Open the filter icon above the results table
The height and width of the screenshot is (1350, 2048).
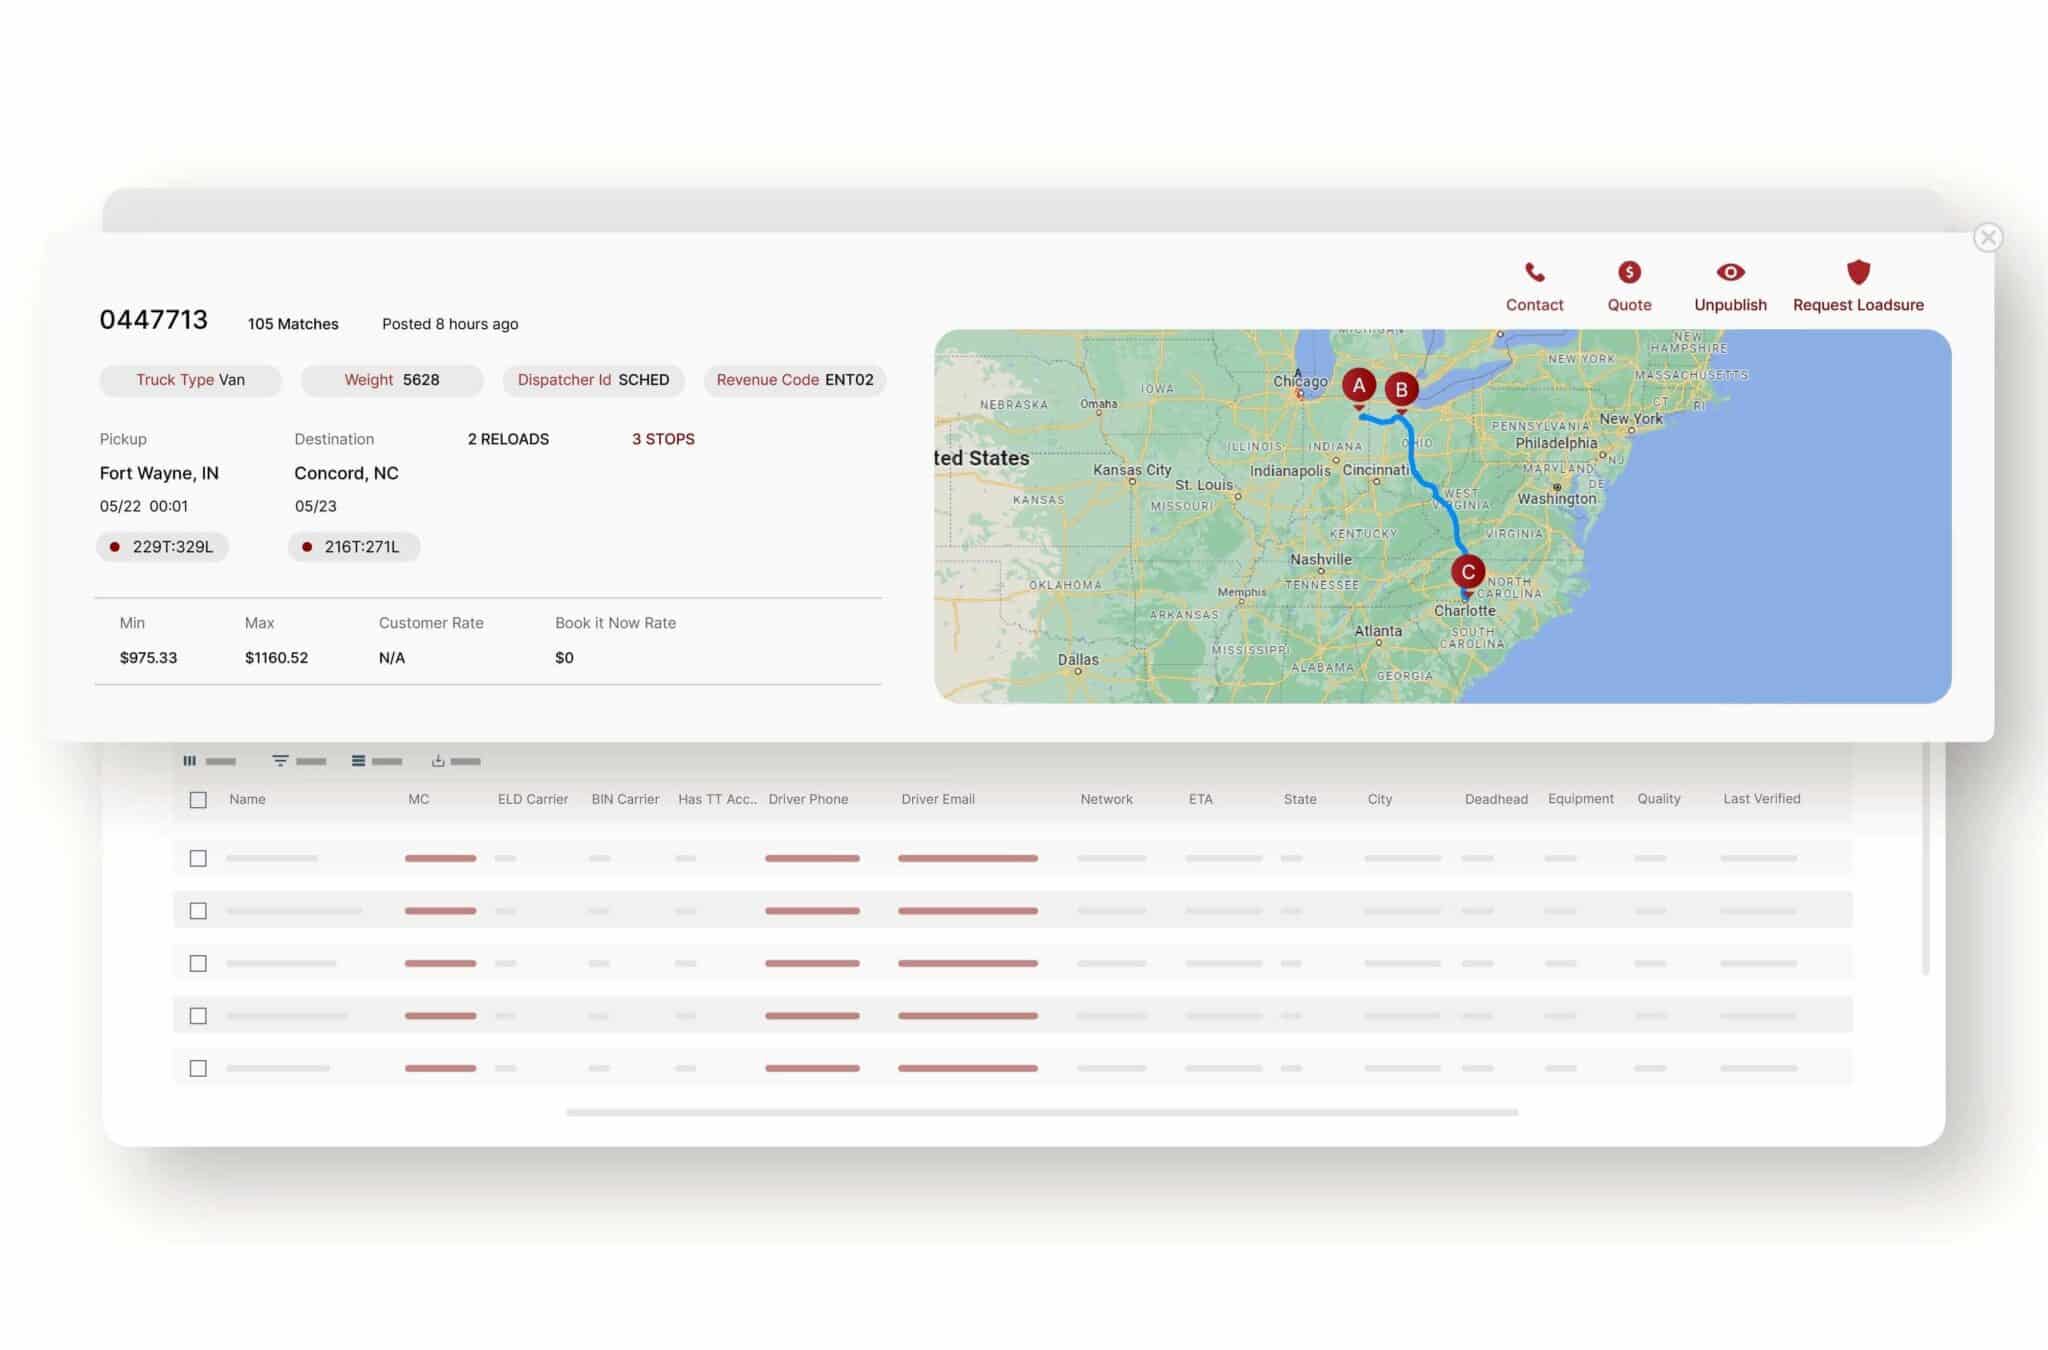point(280,760)
